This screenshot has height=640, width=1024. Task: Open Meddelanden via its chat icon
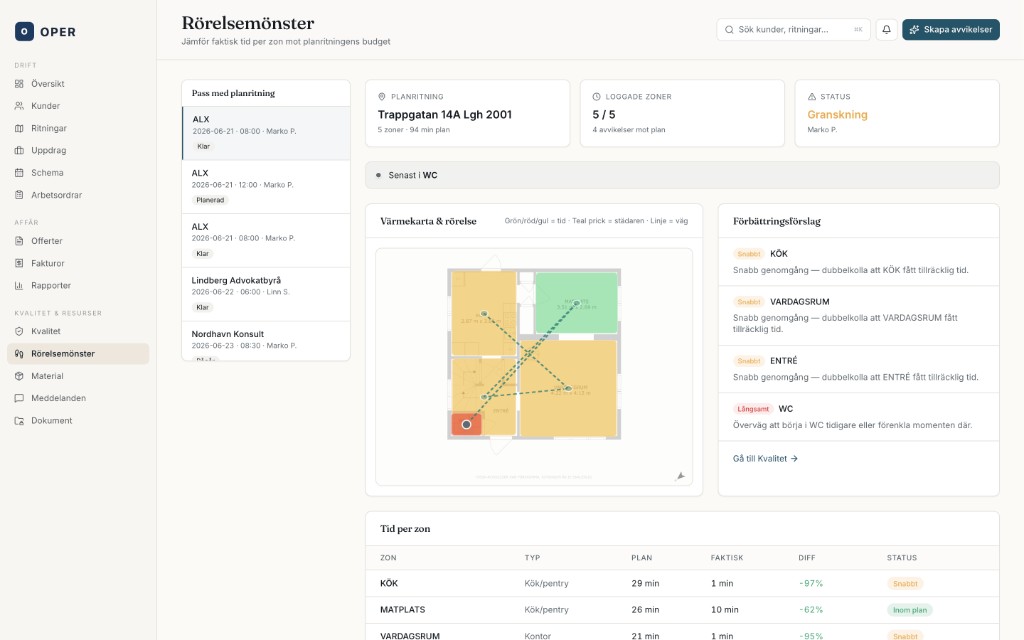coord(19,398)
